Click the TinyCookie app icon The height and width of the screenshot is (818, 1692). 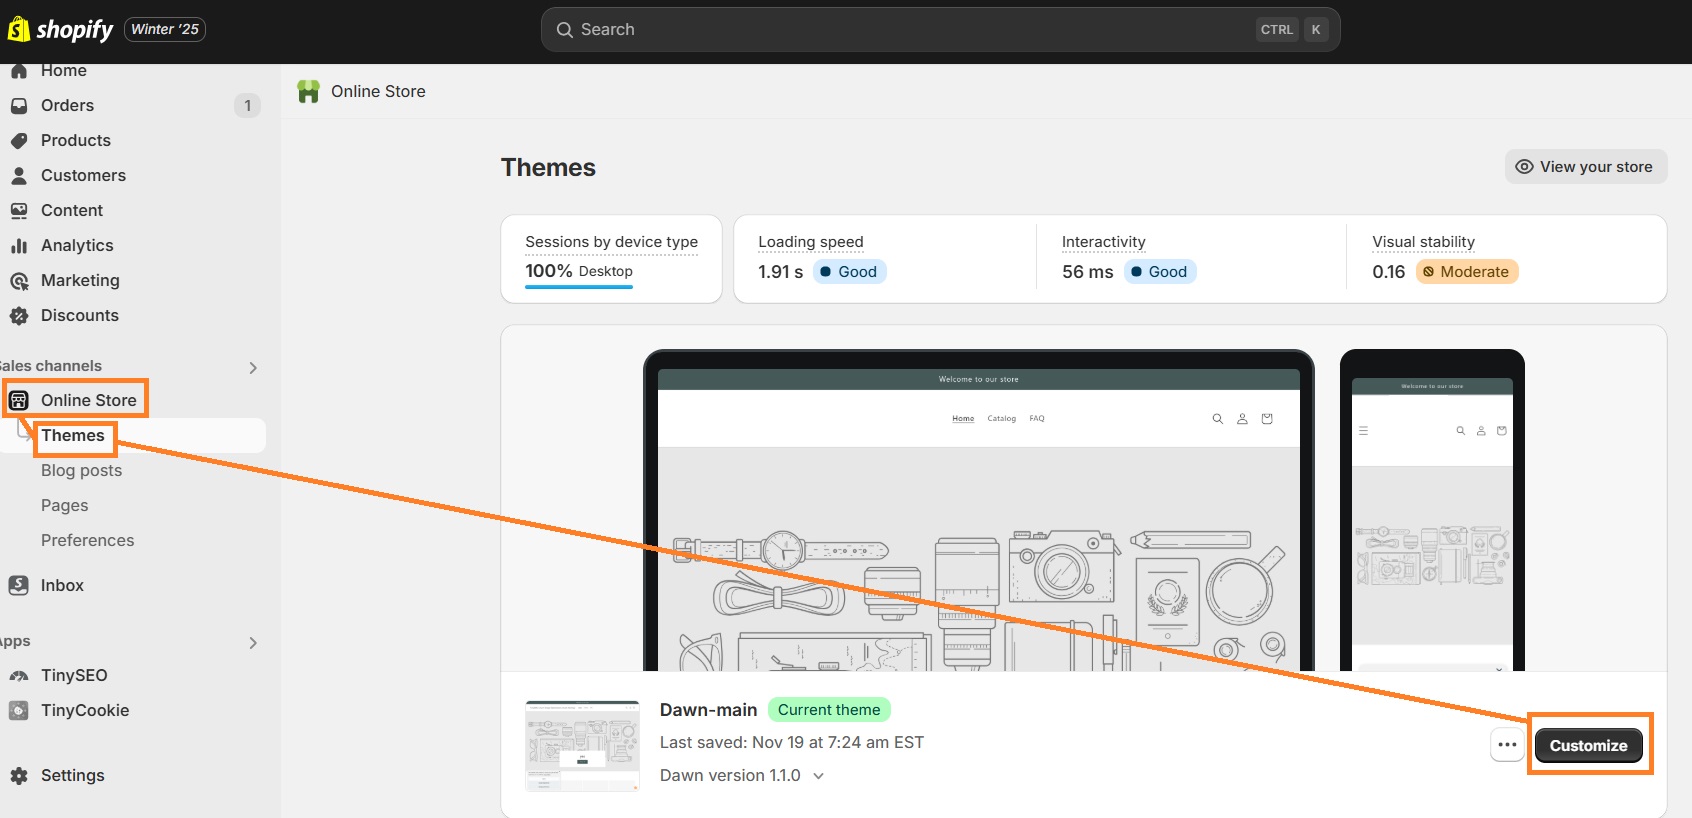(x=19, y=711)
